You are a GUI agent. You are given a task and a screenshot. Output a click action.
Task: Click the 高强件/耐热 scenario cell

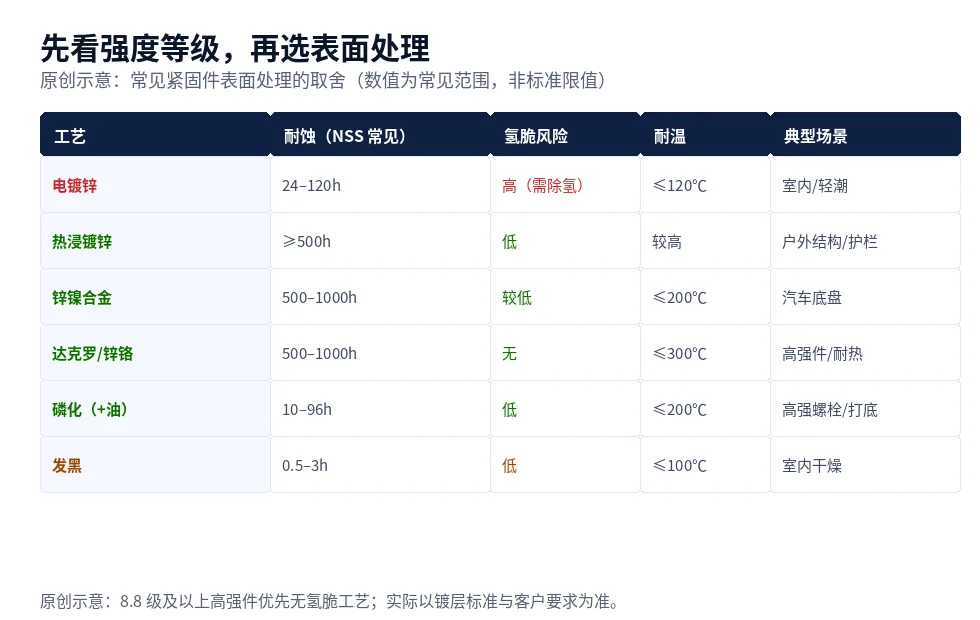coord(866,353)
